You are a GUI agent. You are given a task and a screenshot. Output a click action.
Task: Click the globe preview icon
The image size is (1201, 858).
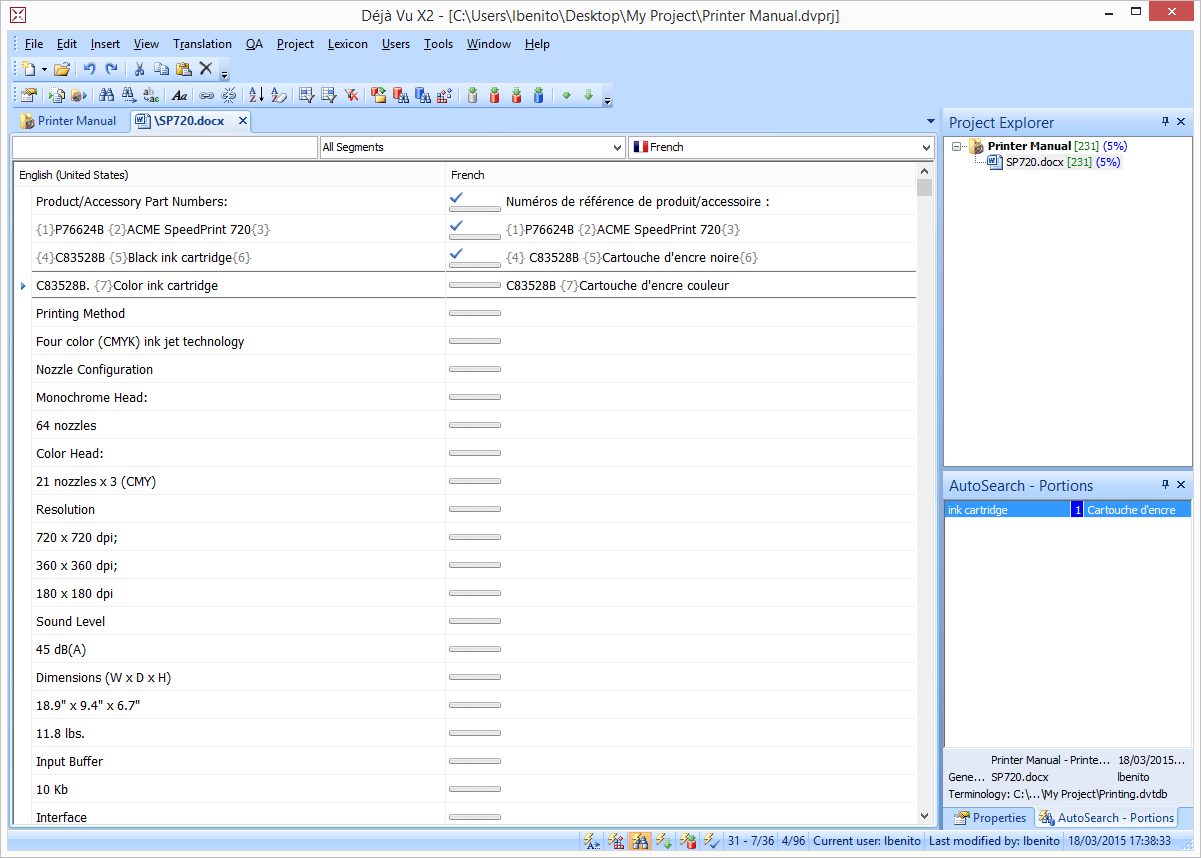(x=80, y=95)
